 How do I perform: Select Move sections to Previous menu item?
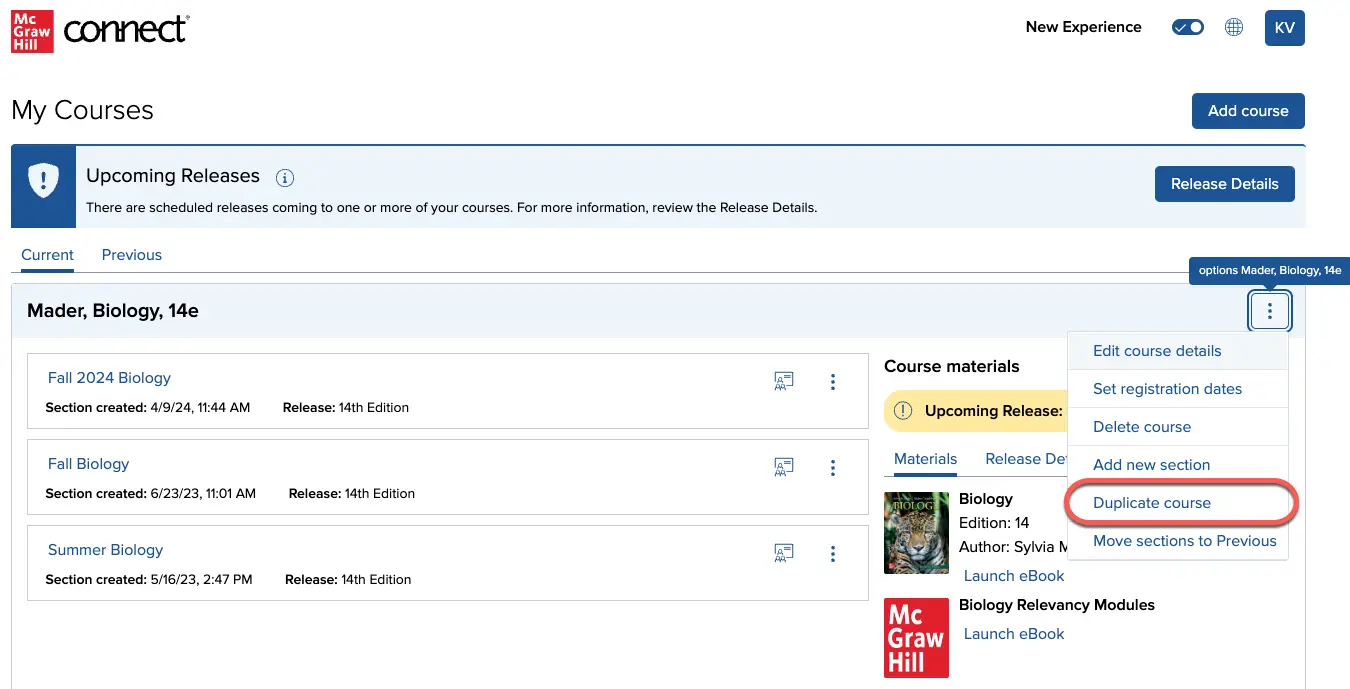(x=1178, y=541)
